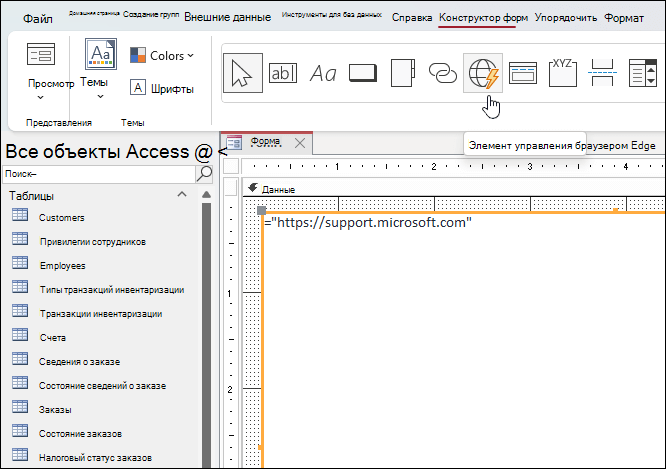Close the Форма tab

coord(300,143)
